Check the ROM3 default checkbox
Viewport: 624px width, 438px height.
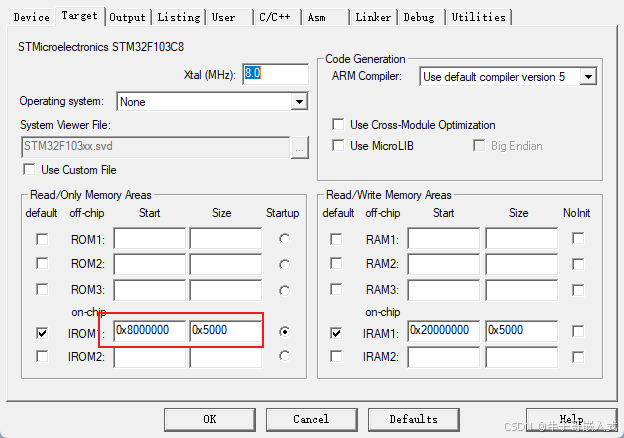(x=42, y=289)
